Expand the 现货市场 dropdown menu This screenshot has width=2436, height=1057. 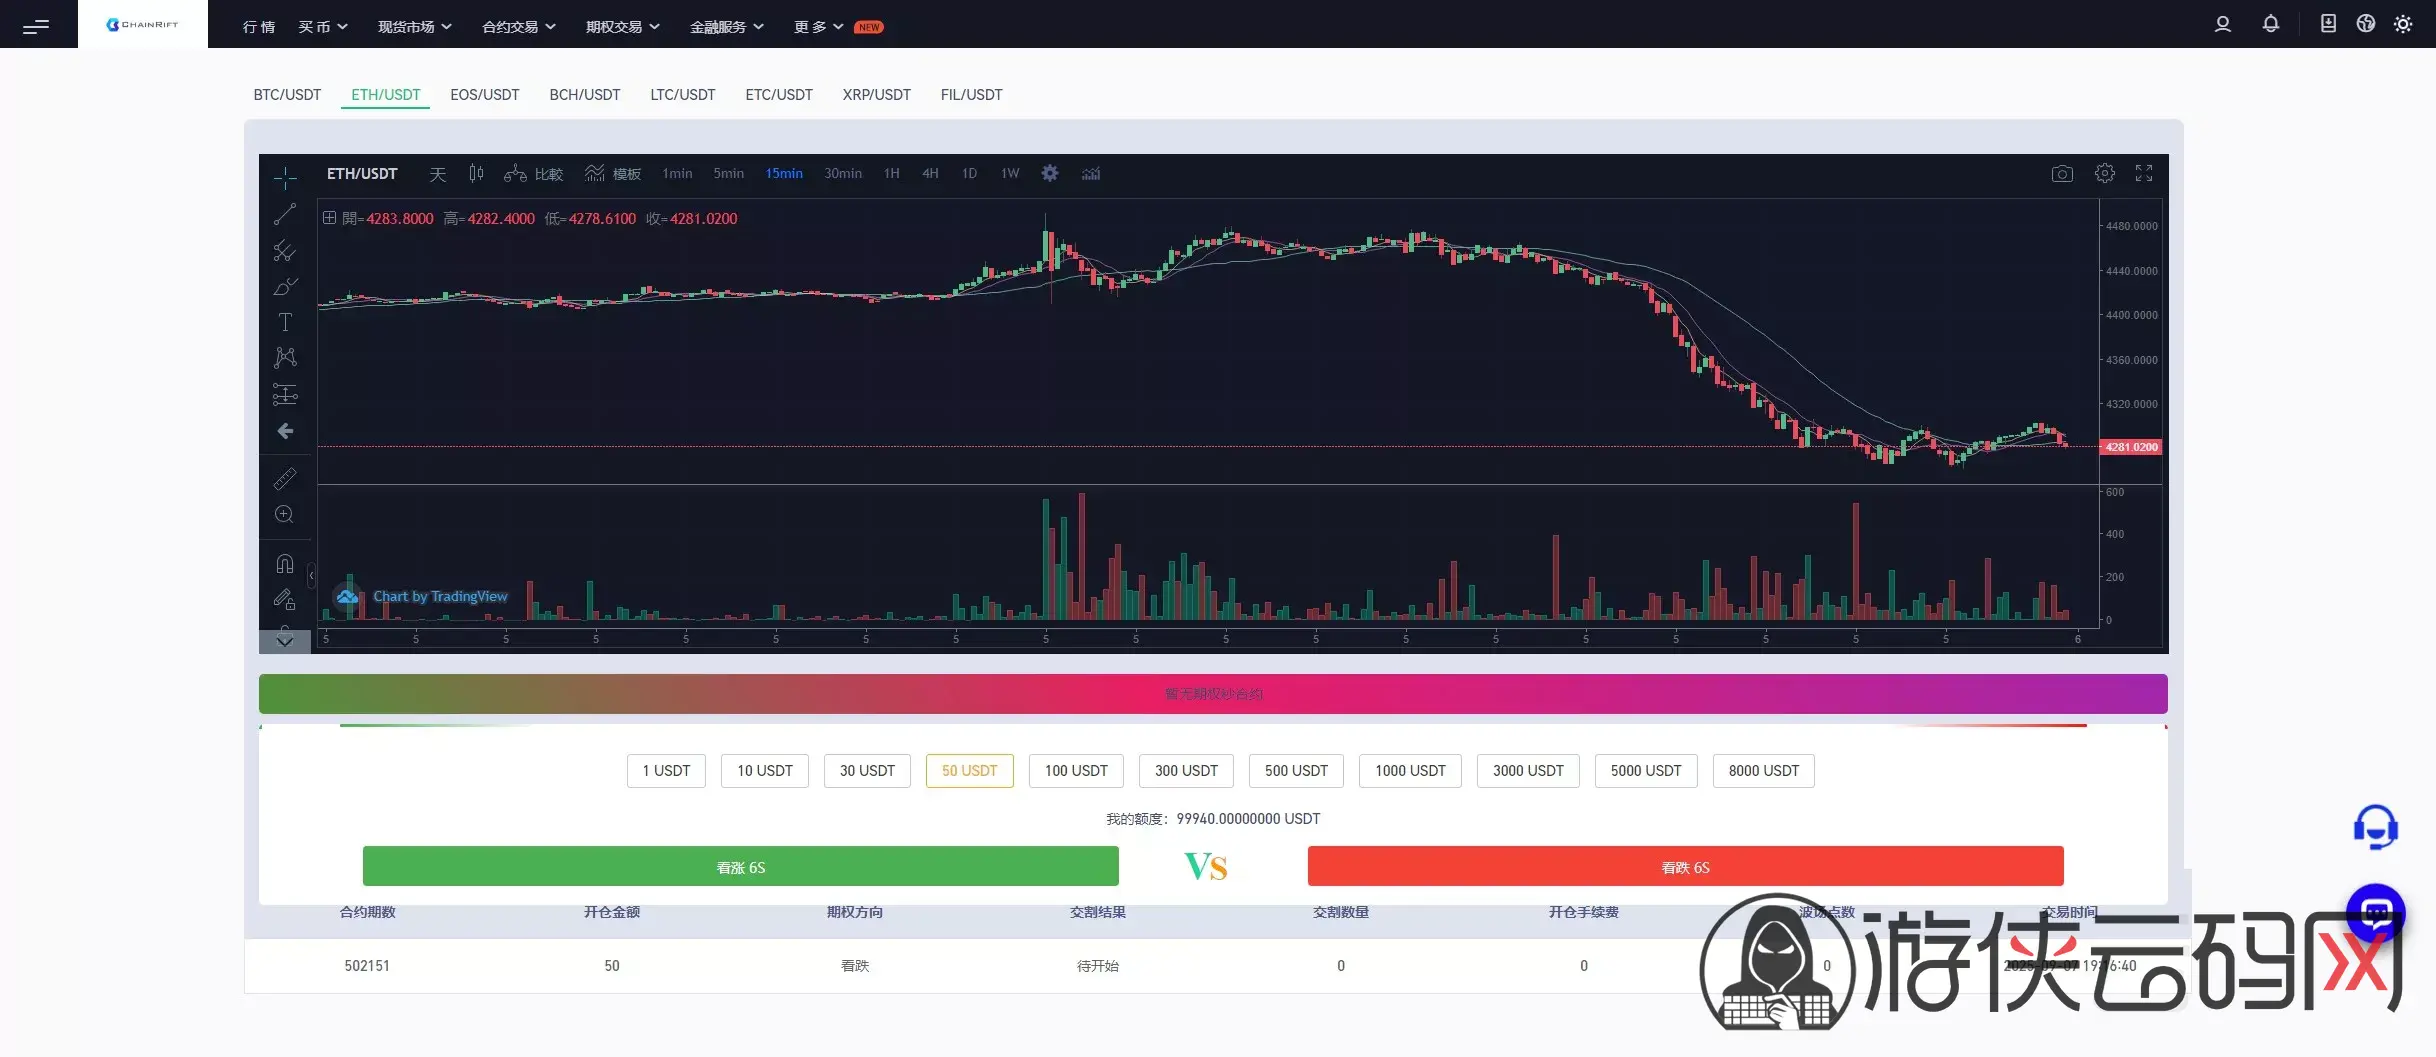pyautogui.click(x=414, y=27)
